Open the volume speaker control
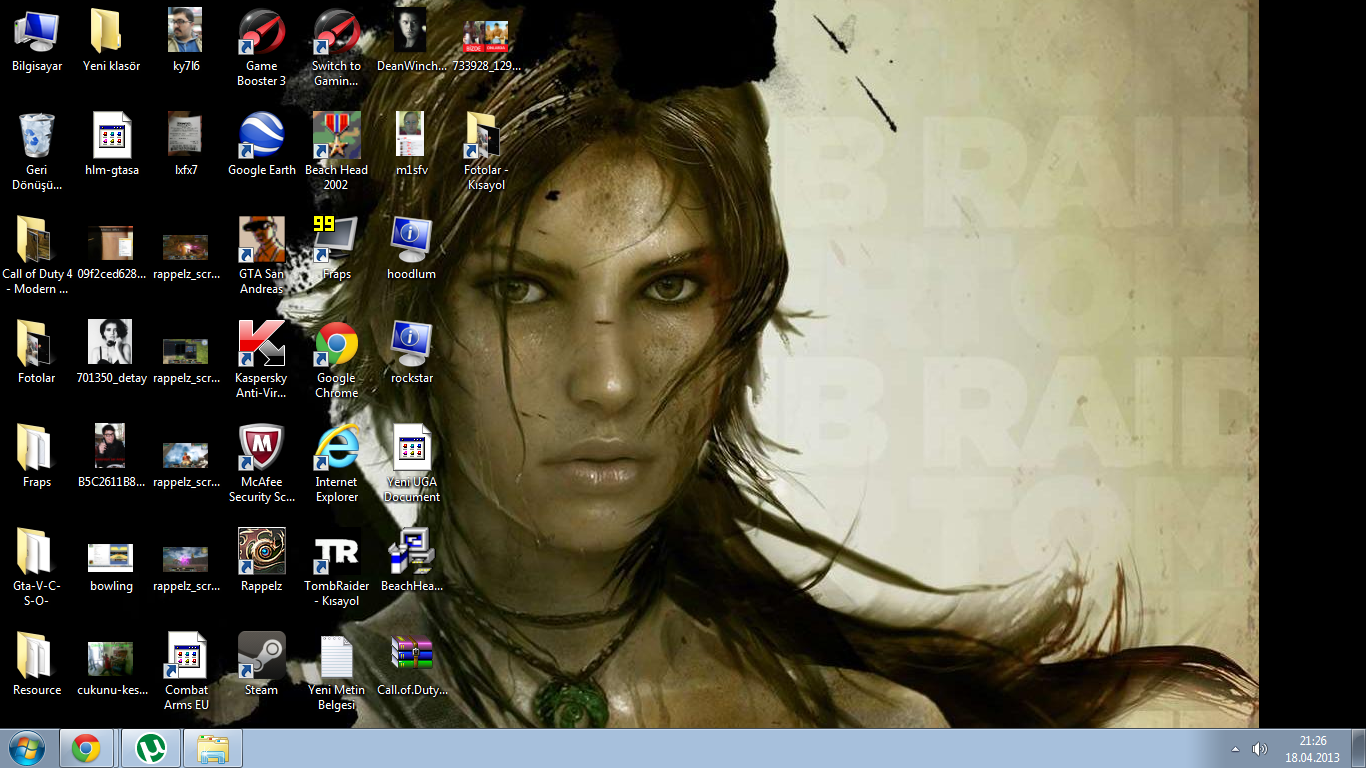This screenshot has width=1366, height=768. point(1260,748)
